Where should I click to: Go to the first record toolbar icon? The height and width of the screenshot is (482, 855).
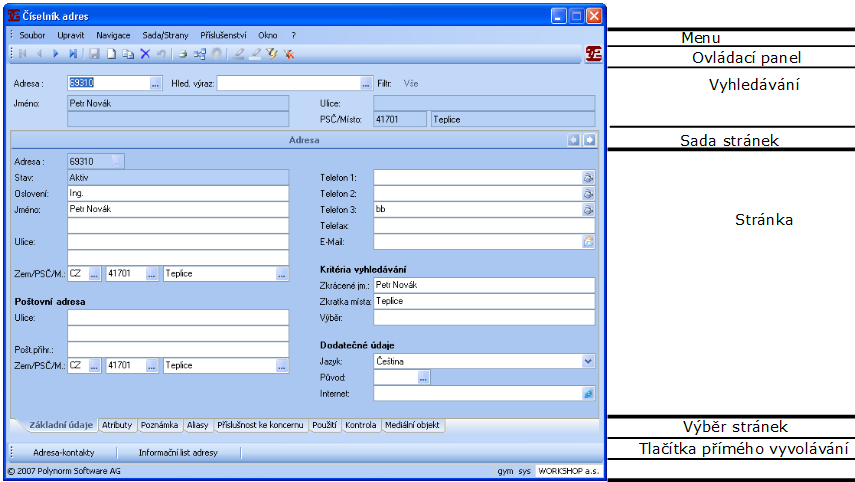click(x=23, y=54)
